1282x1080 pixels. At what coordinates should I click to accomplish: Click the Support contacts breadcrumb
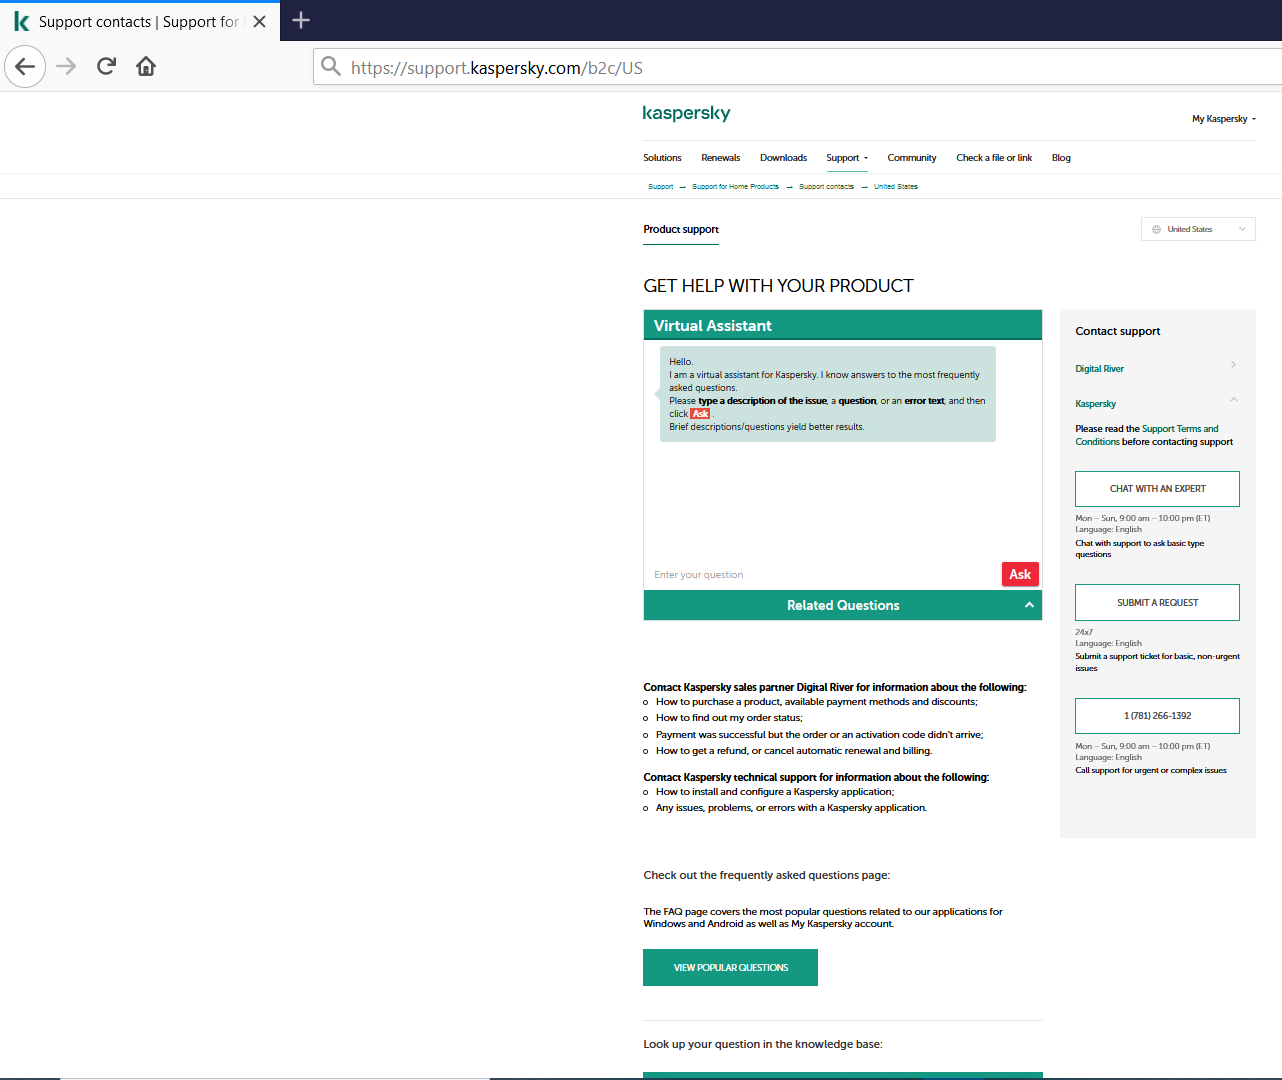tap(826, 187)
